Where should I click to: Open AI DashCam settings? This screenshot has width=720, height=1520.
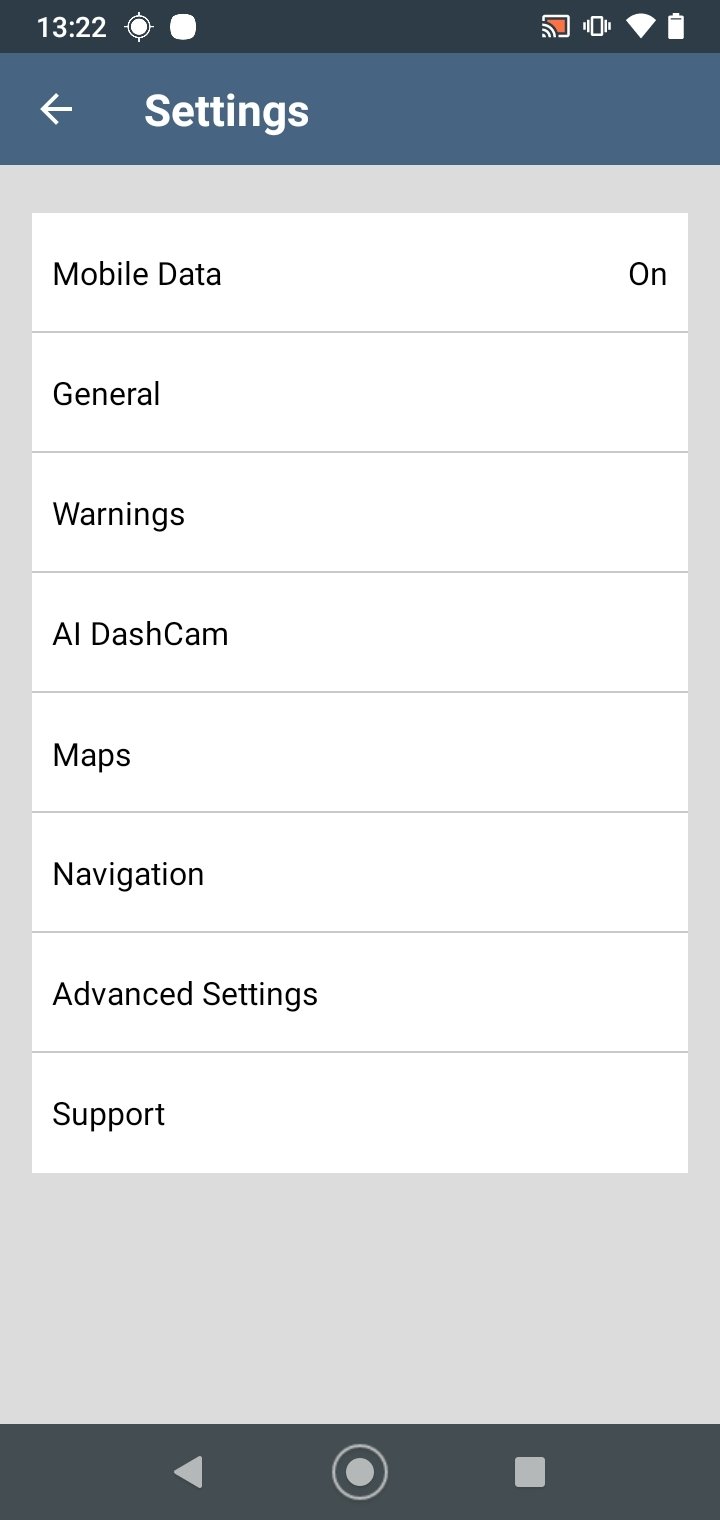(x=360, y=633)
